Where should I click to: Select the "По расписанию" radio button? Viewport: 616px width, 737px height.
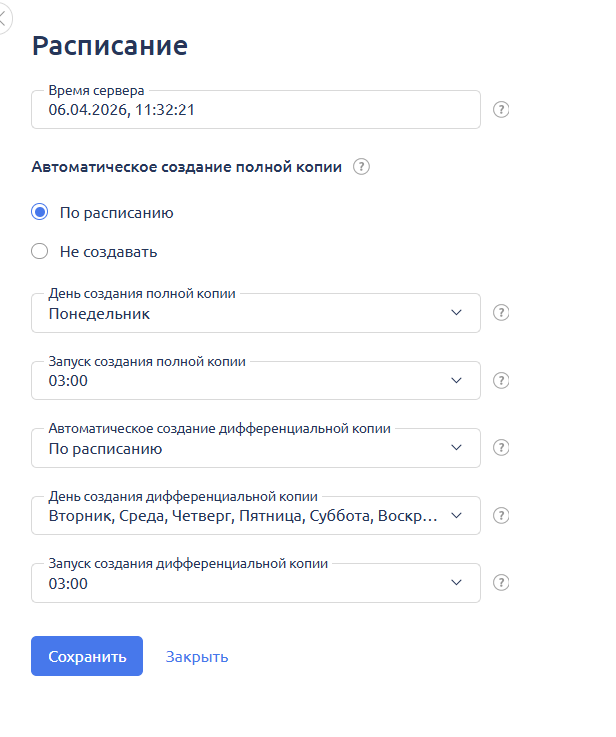point(40,212)
